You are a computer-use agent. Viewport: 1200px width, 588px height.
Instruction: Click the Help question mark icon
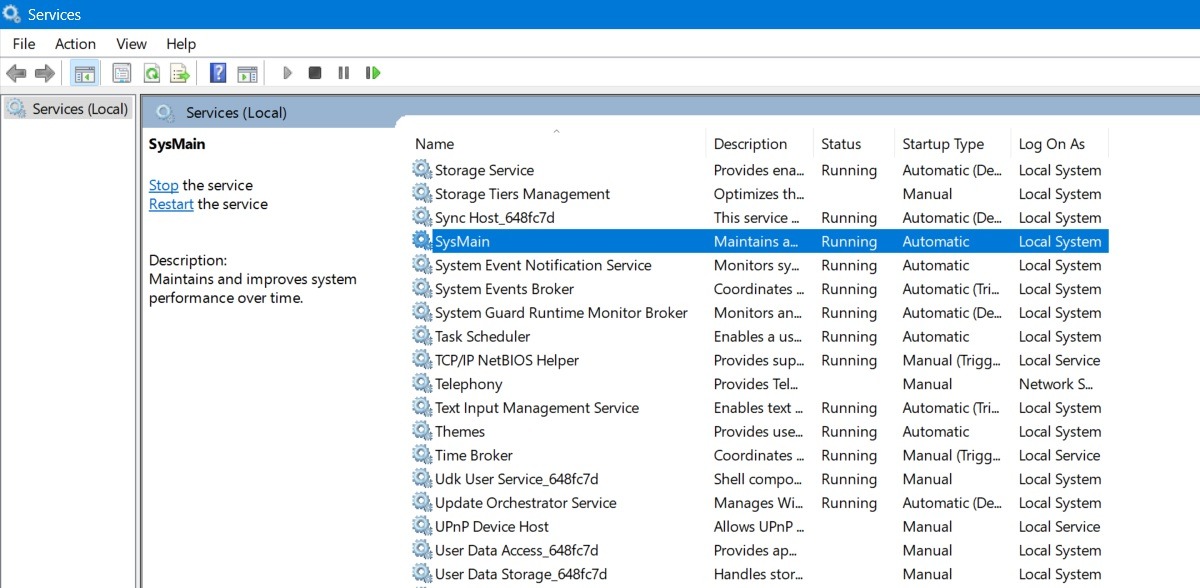217,72
